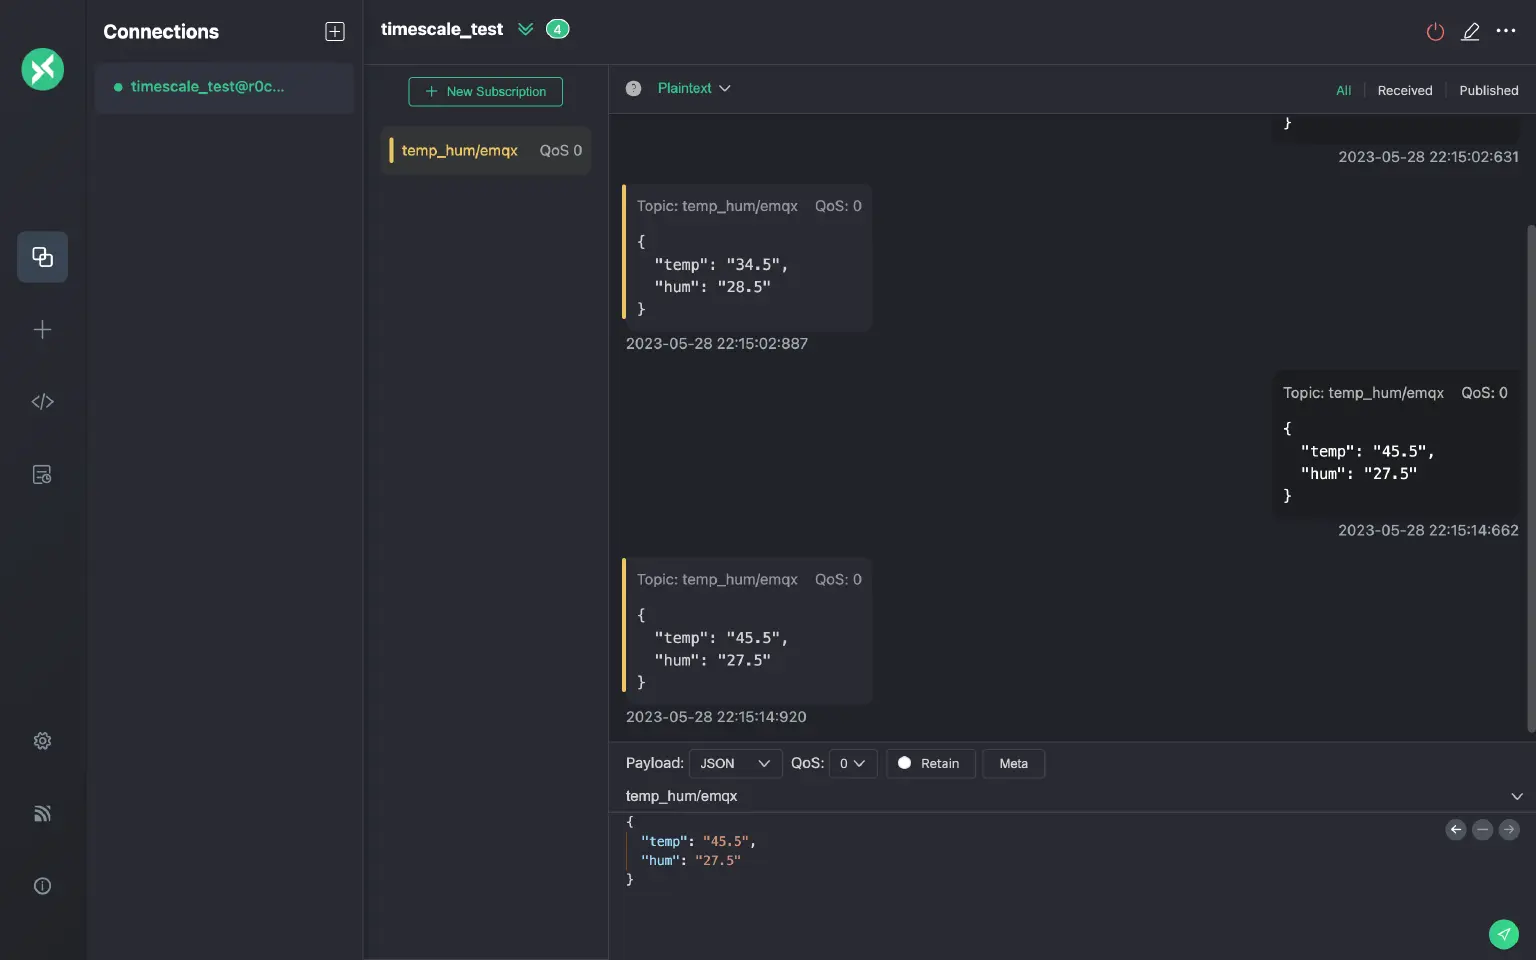
Task: Go to previous payload history arrow
Action: click(1456, 829)
